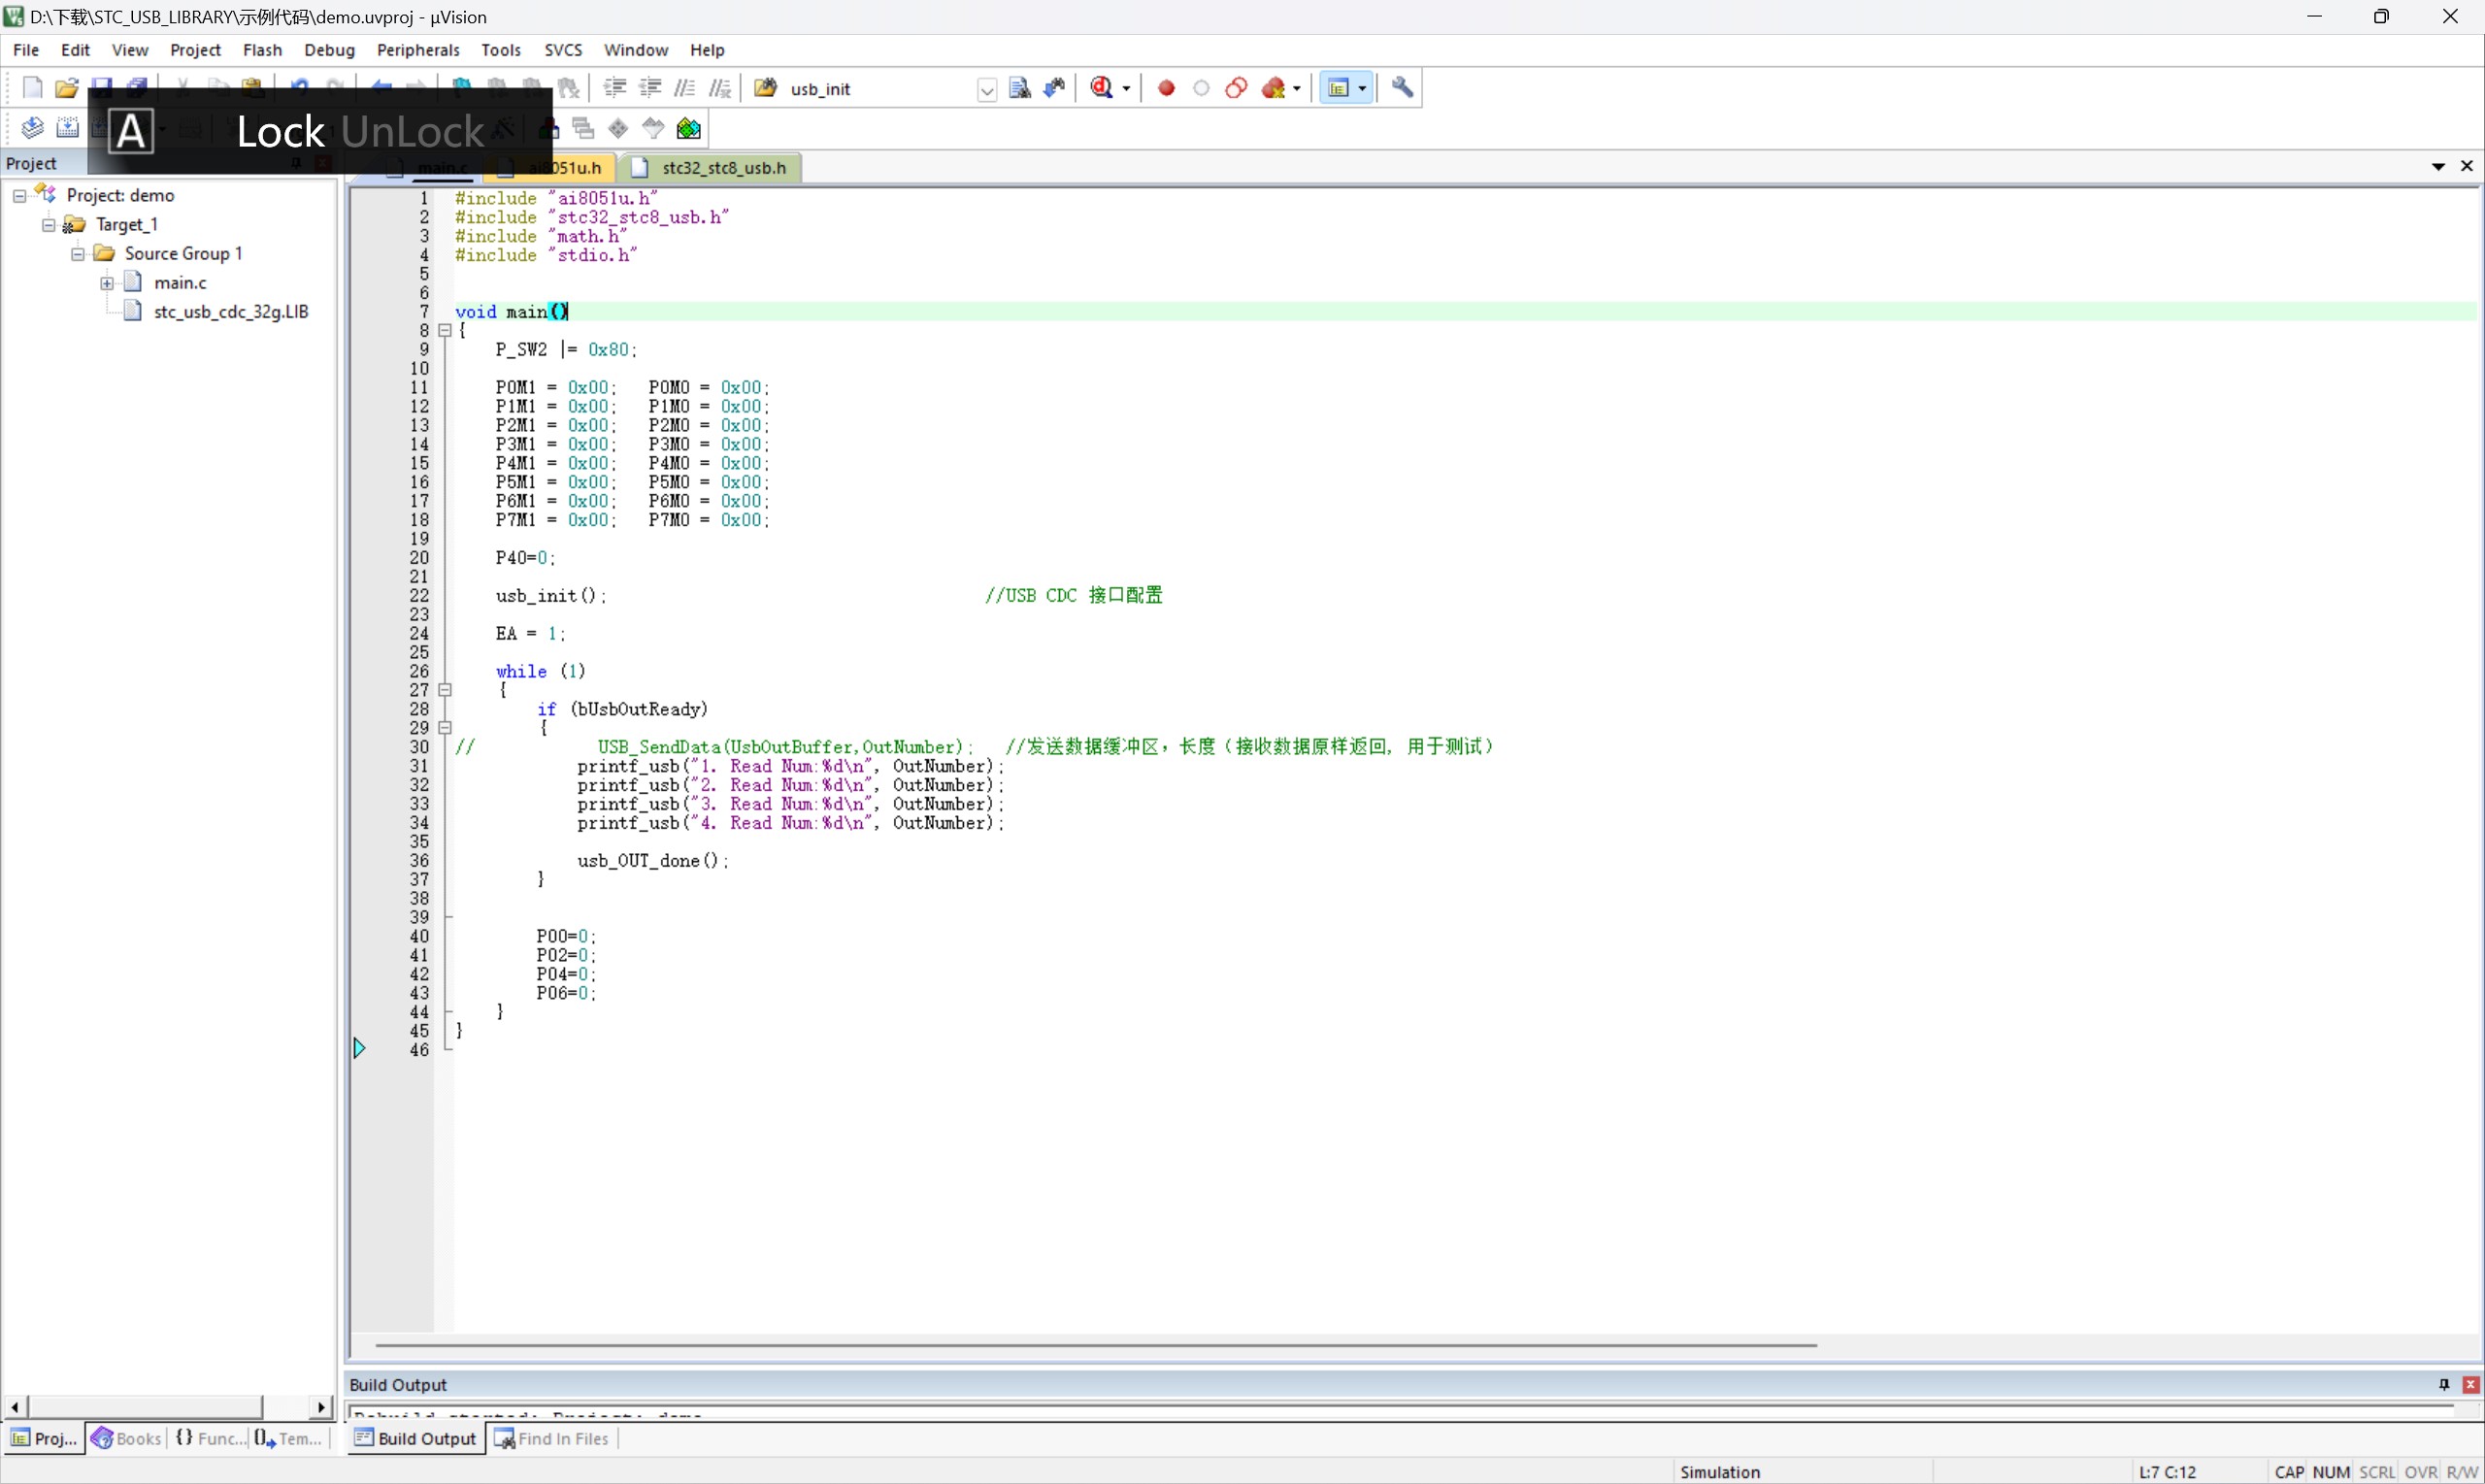Click the project panel scroll-left arrow
Viewport: 2485px width, 1484px height.
tap(14, 1407)
